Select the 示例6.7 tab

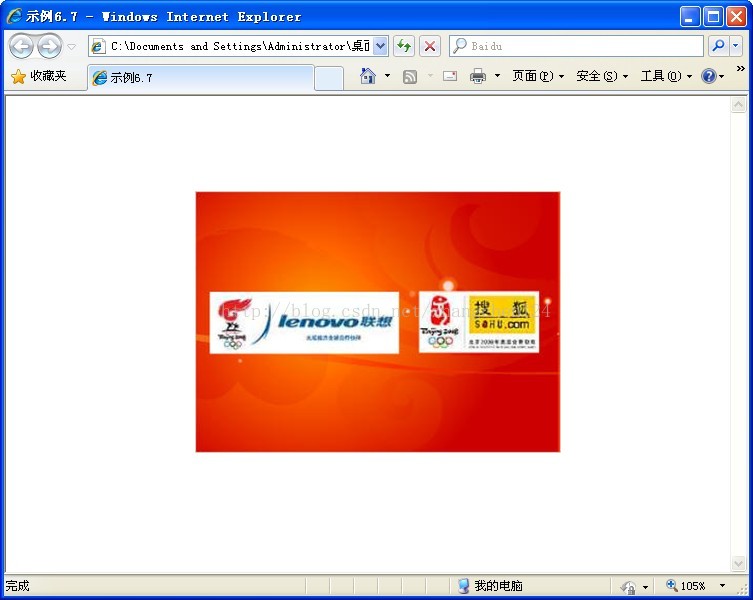point(201,77)
